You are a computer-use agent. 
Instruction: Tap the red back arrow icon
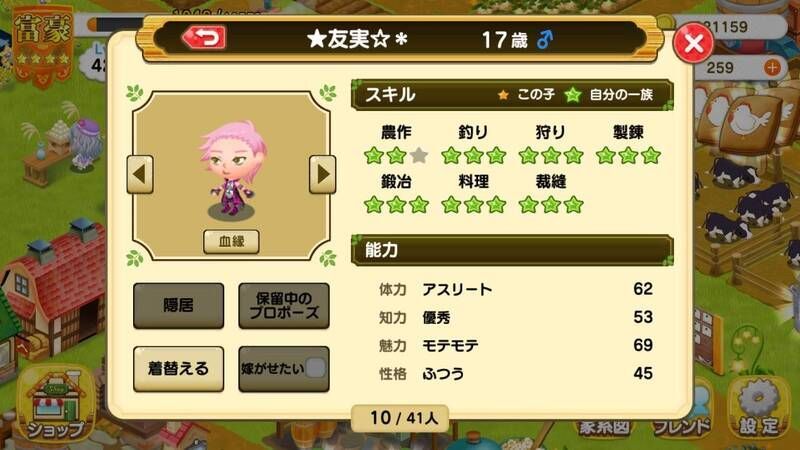[204, 38]
